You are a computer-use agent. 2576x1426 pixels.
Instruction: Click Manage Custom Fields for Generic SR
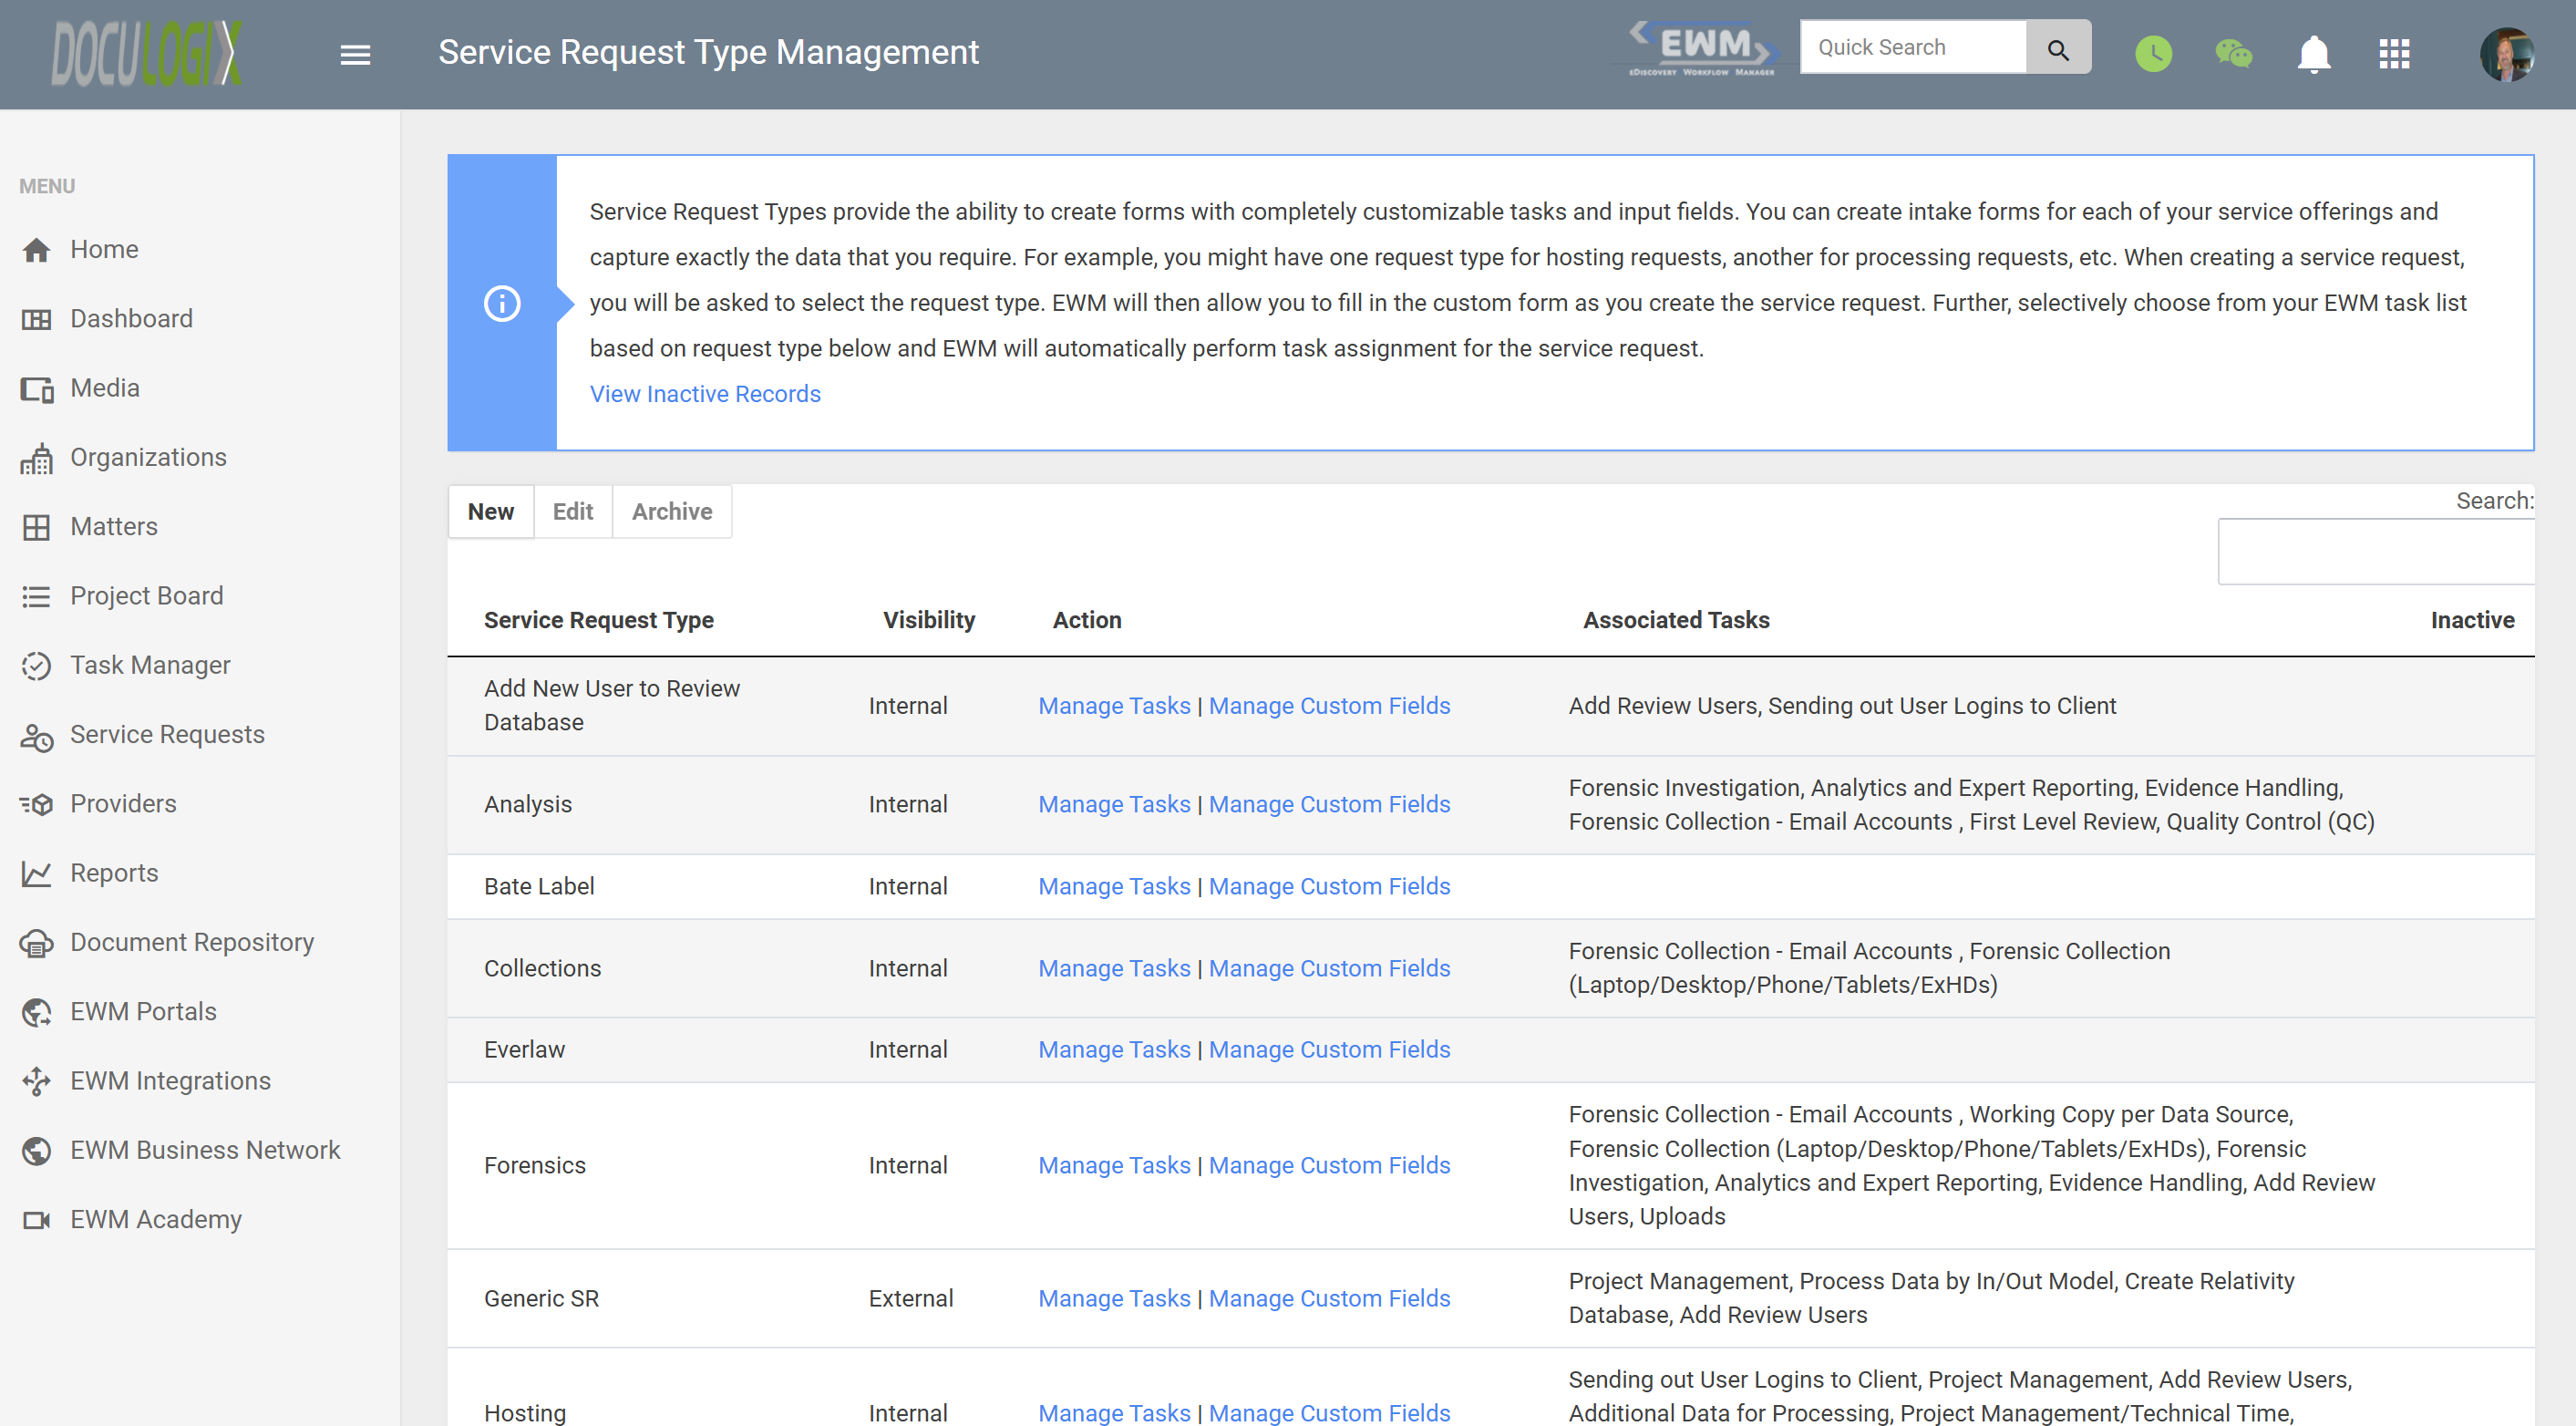[1329, 1298]
